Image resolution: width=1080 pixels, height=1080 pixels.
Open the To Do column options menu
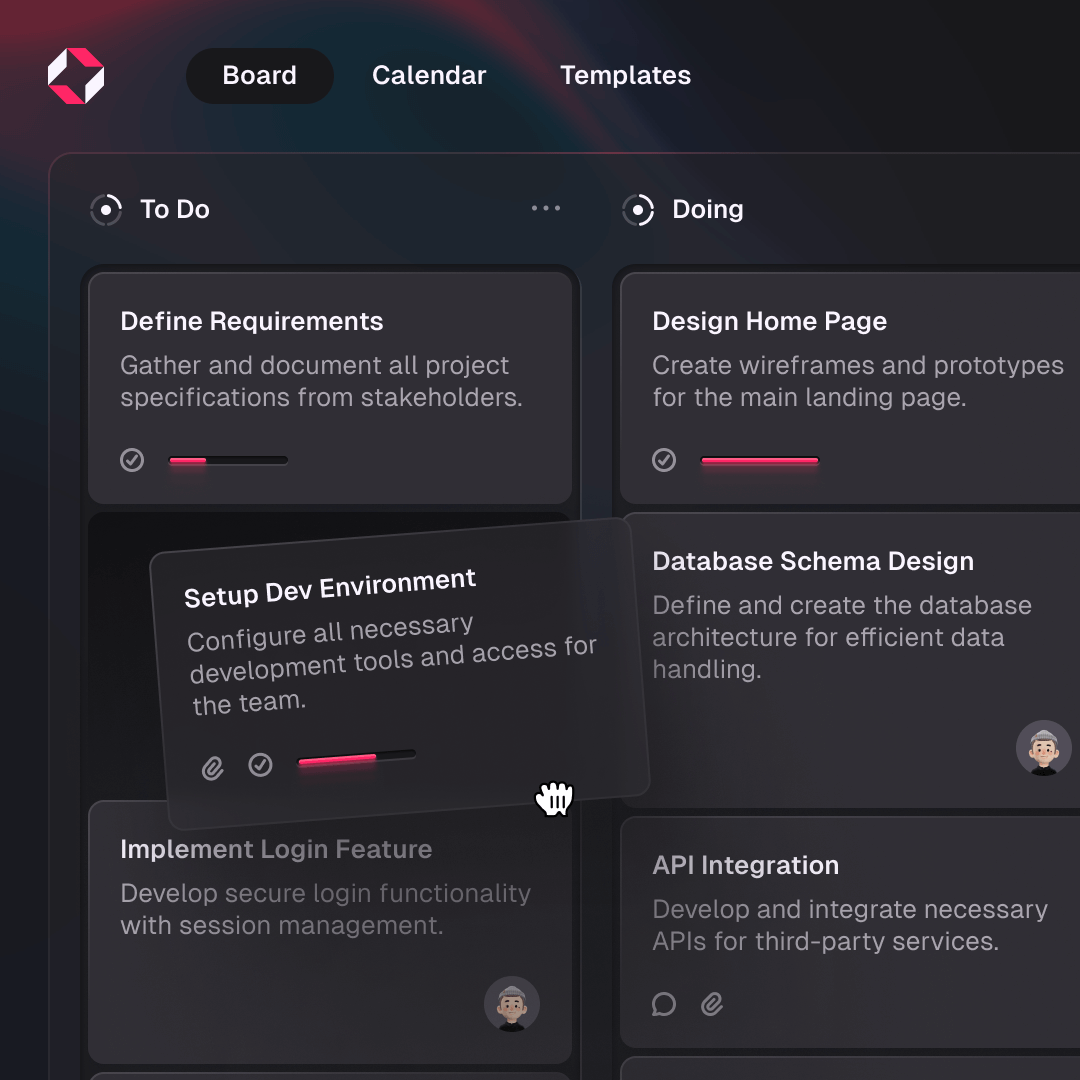point(546,208)
